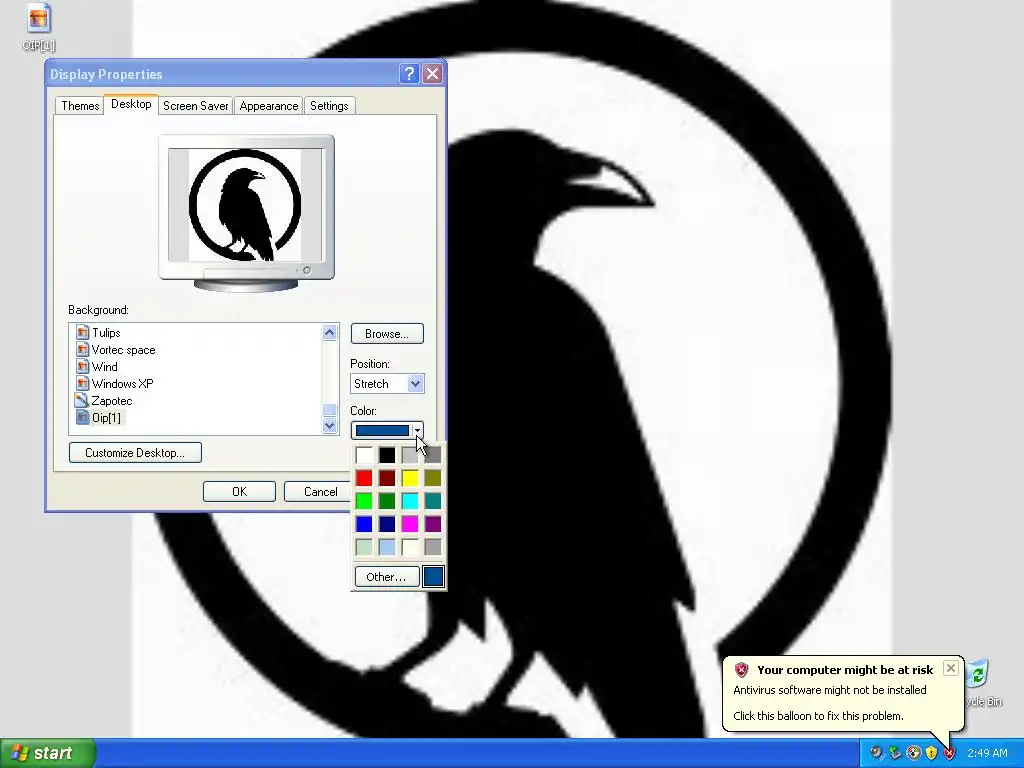Go to the Settings tab

pos(329,106)
